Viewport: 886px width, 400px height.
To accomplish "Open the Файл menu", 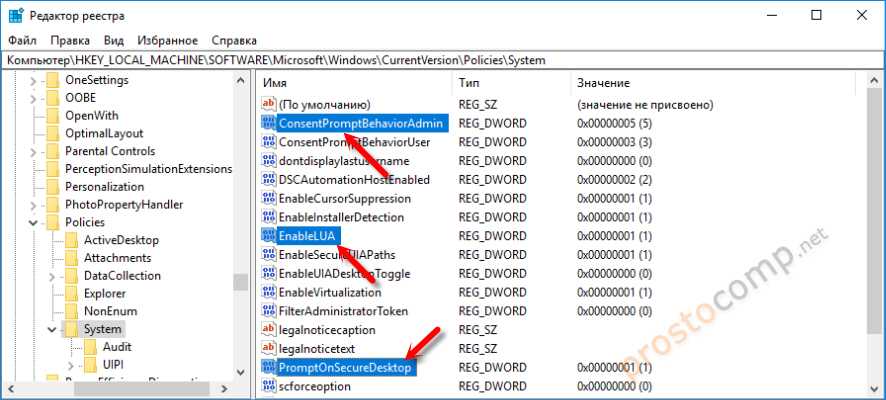I will pyautogui.click(x=21, y=41).
